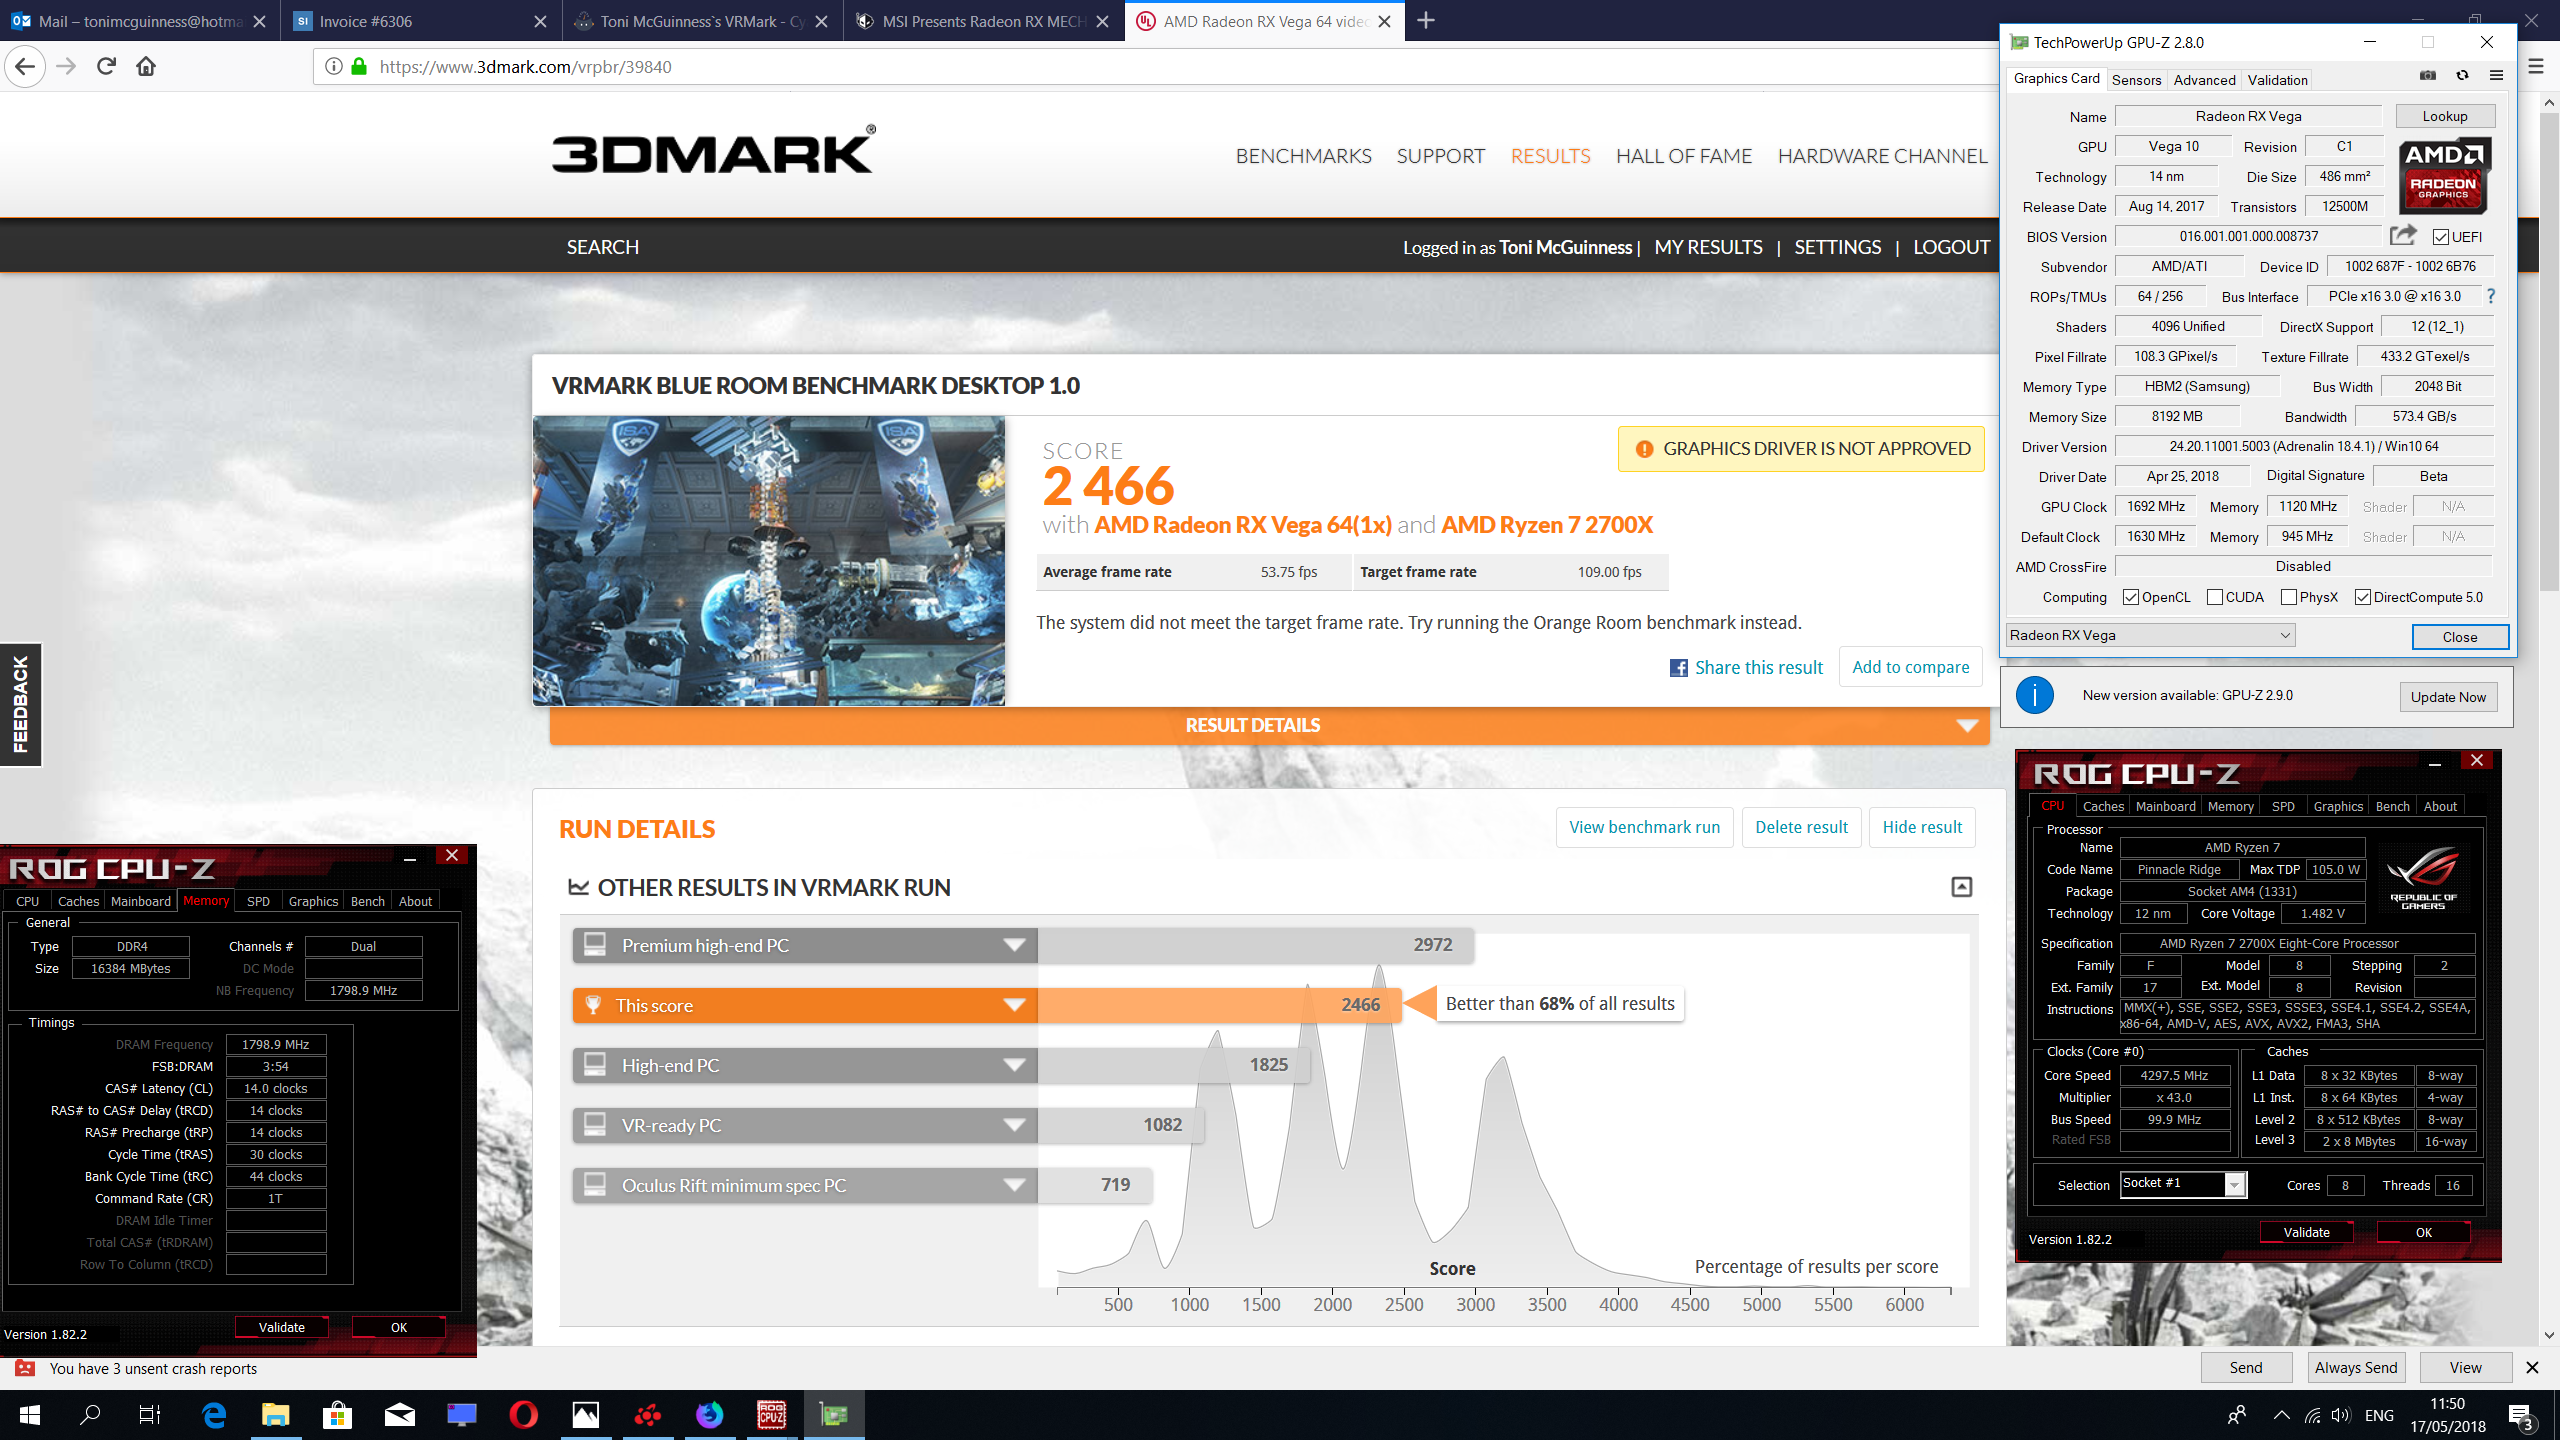The height and width of the screenshot is (1440, 2560).
Task: Open File Explorer from taskbar
Action: coord(275,1415)
